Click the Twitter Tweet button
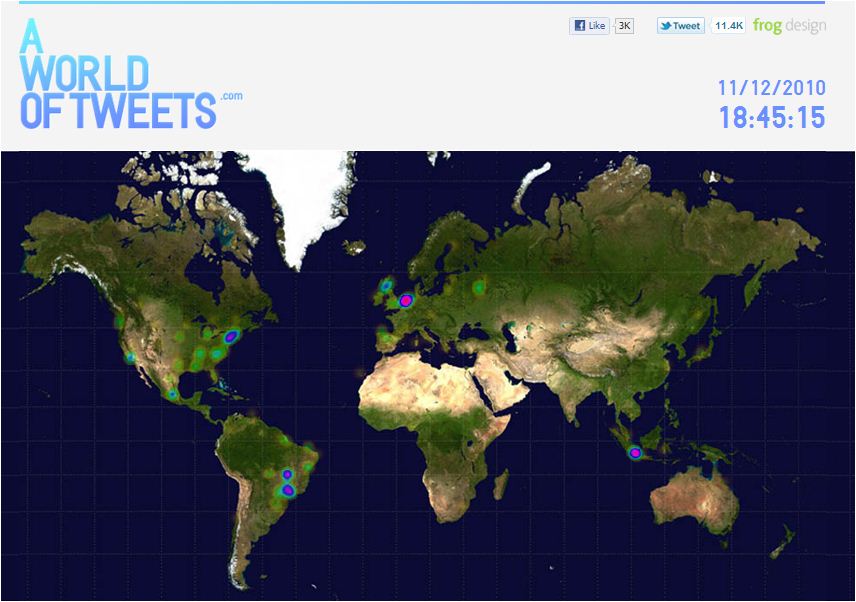The height and width of the screenshot is (602, 856). click(x=680, y=26)
